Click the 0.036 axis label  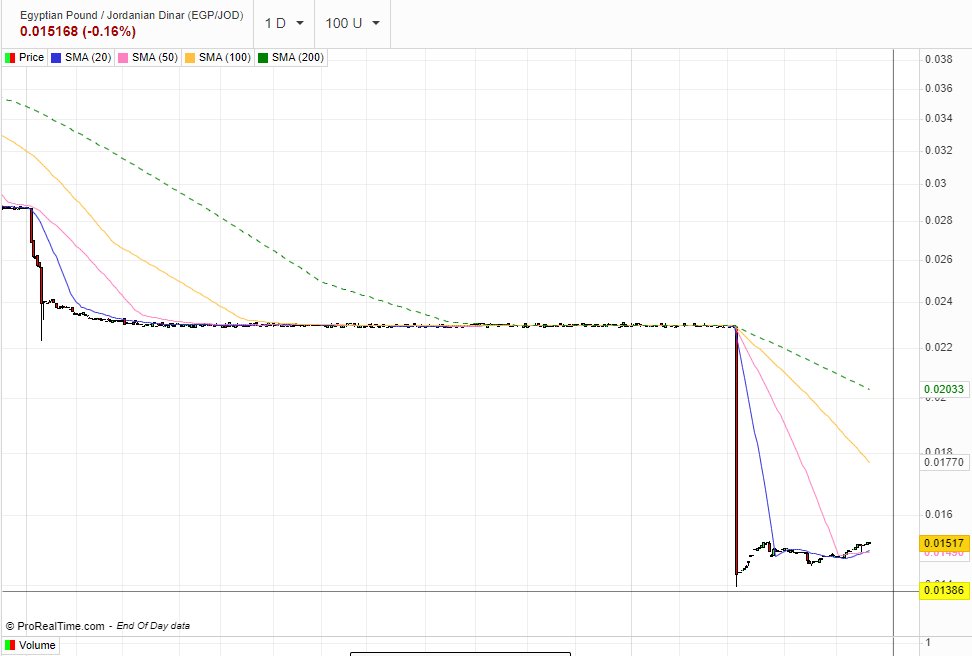click(x=939, y=88)
